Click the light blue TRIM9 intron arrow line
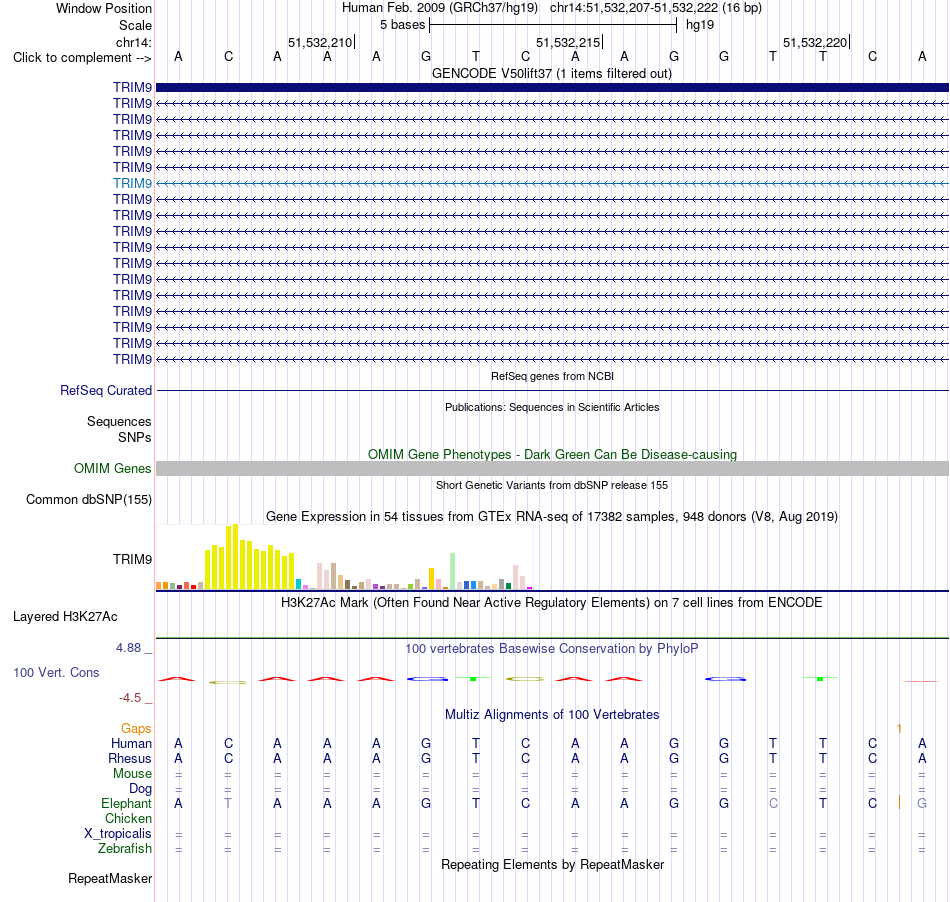Screen dimensions: 950x902 tap(552, 184)
